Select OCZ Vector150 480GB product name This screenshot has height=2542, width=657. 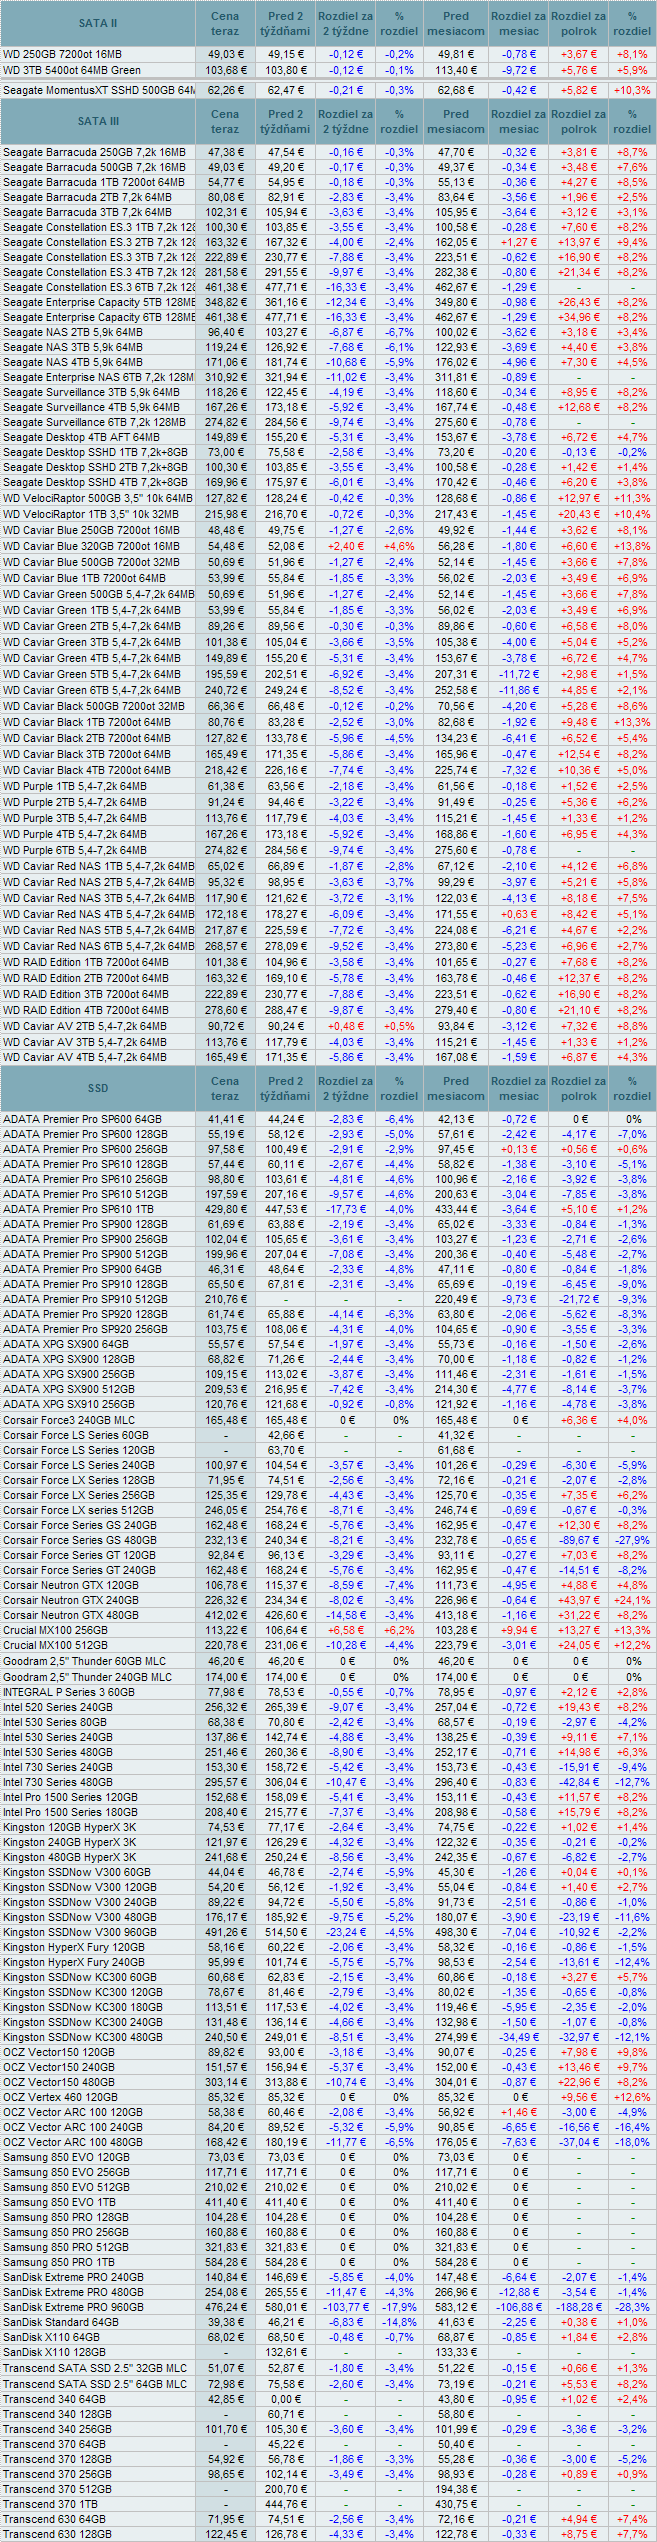click(59, 2083)
